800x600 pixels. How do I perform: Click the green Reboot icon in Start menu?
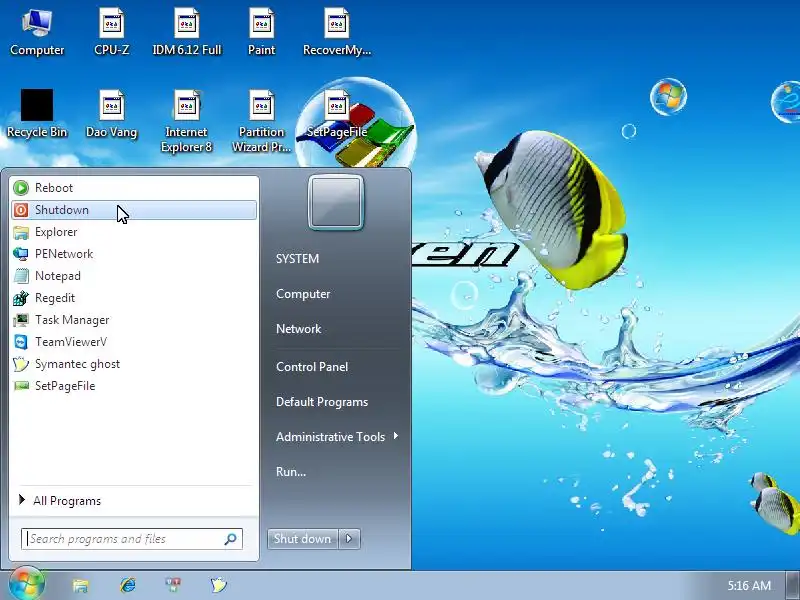click(x=21, y=188)
